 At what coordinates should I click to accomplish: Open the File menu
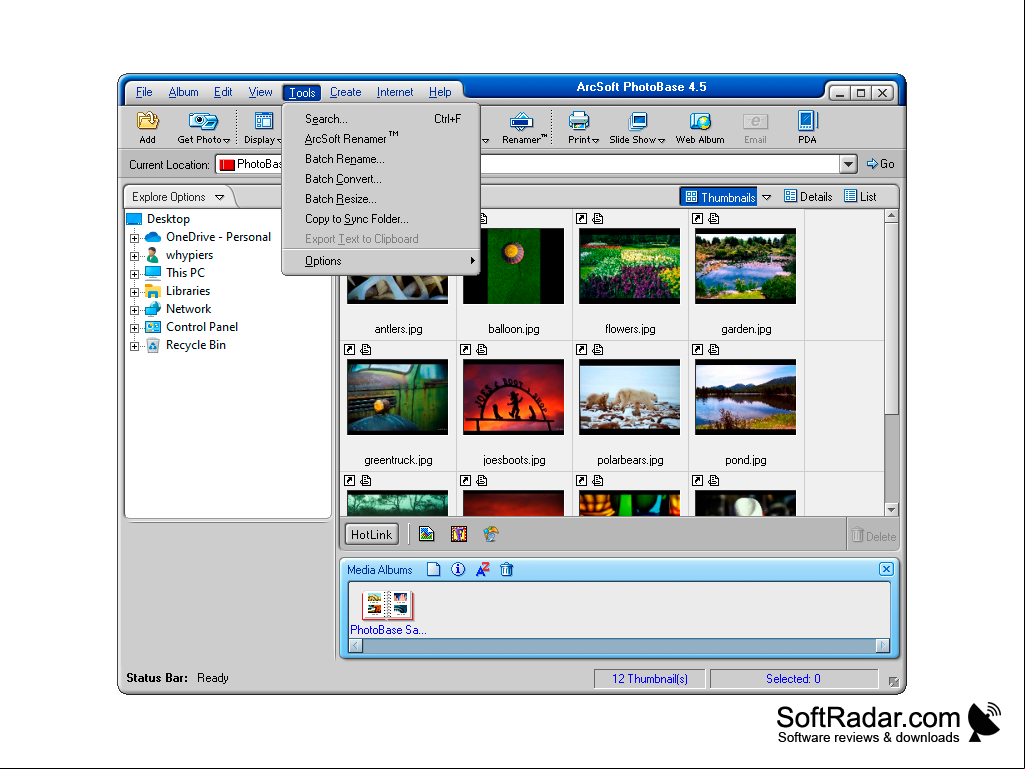[144, 92]
